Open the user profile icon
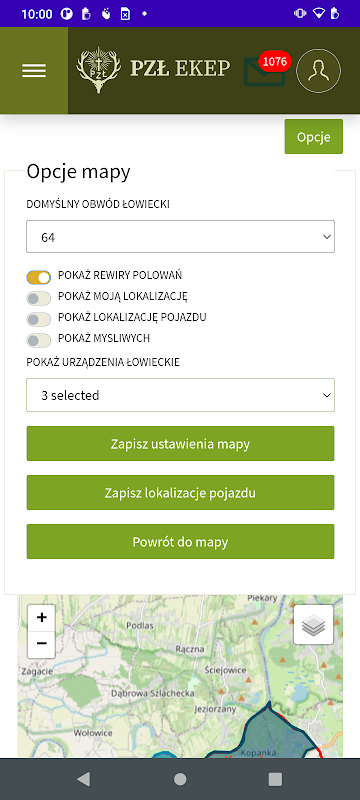Viewport: 360px width, 800px height. [x=319, y=70]
